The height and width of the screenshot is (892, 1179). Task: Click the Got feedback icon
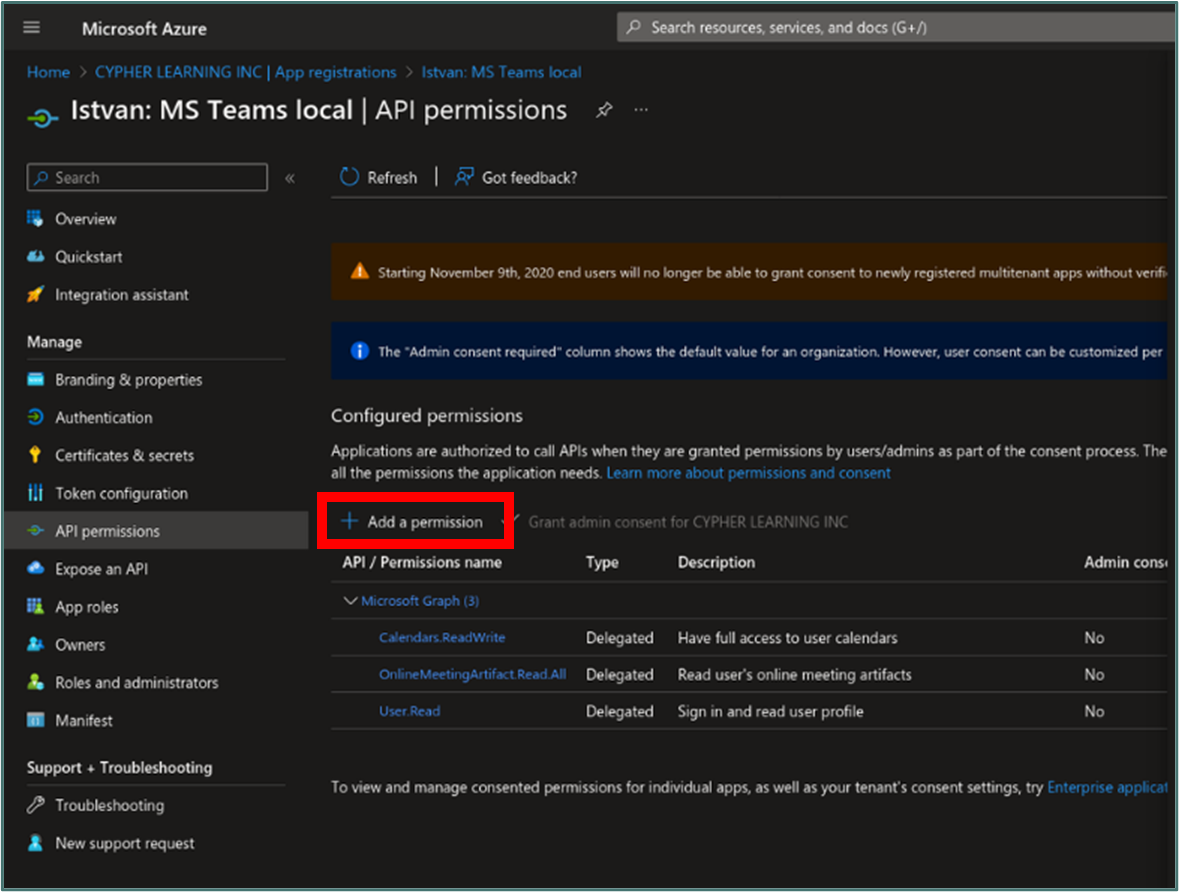[x=464, y=177]
